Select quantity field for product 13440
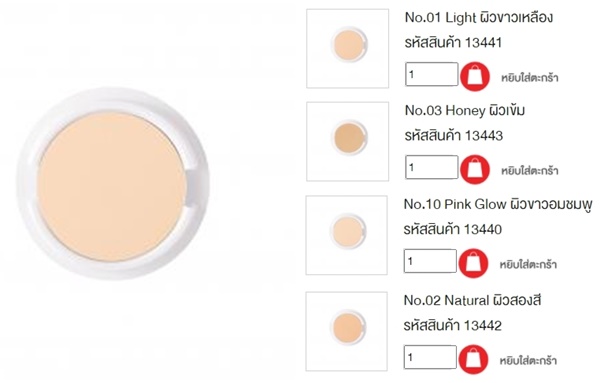 tap(430, 261)
